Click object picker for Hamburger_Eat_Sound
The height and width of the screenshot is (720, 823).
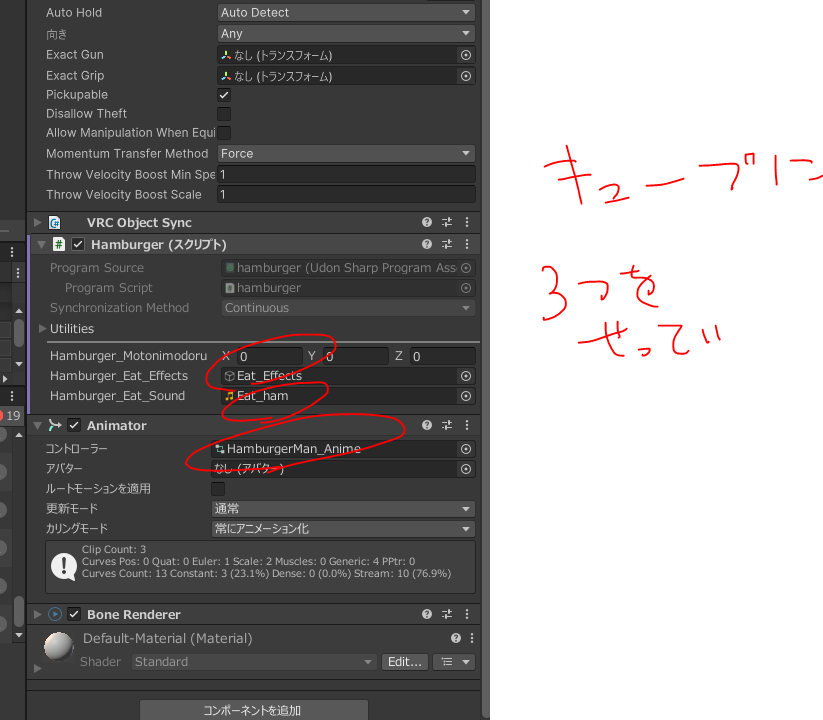tap(466, 396)
